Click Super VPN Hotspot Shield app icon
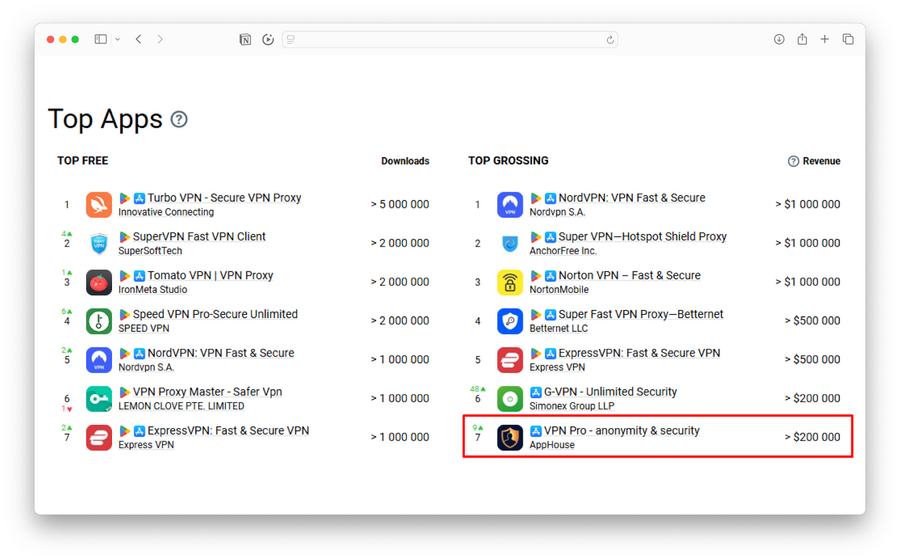 coord(510,243)
